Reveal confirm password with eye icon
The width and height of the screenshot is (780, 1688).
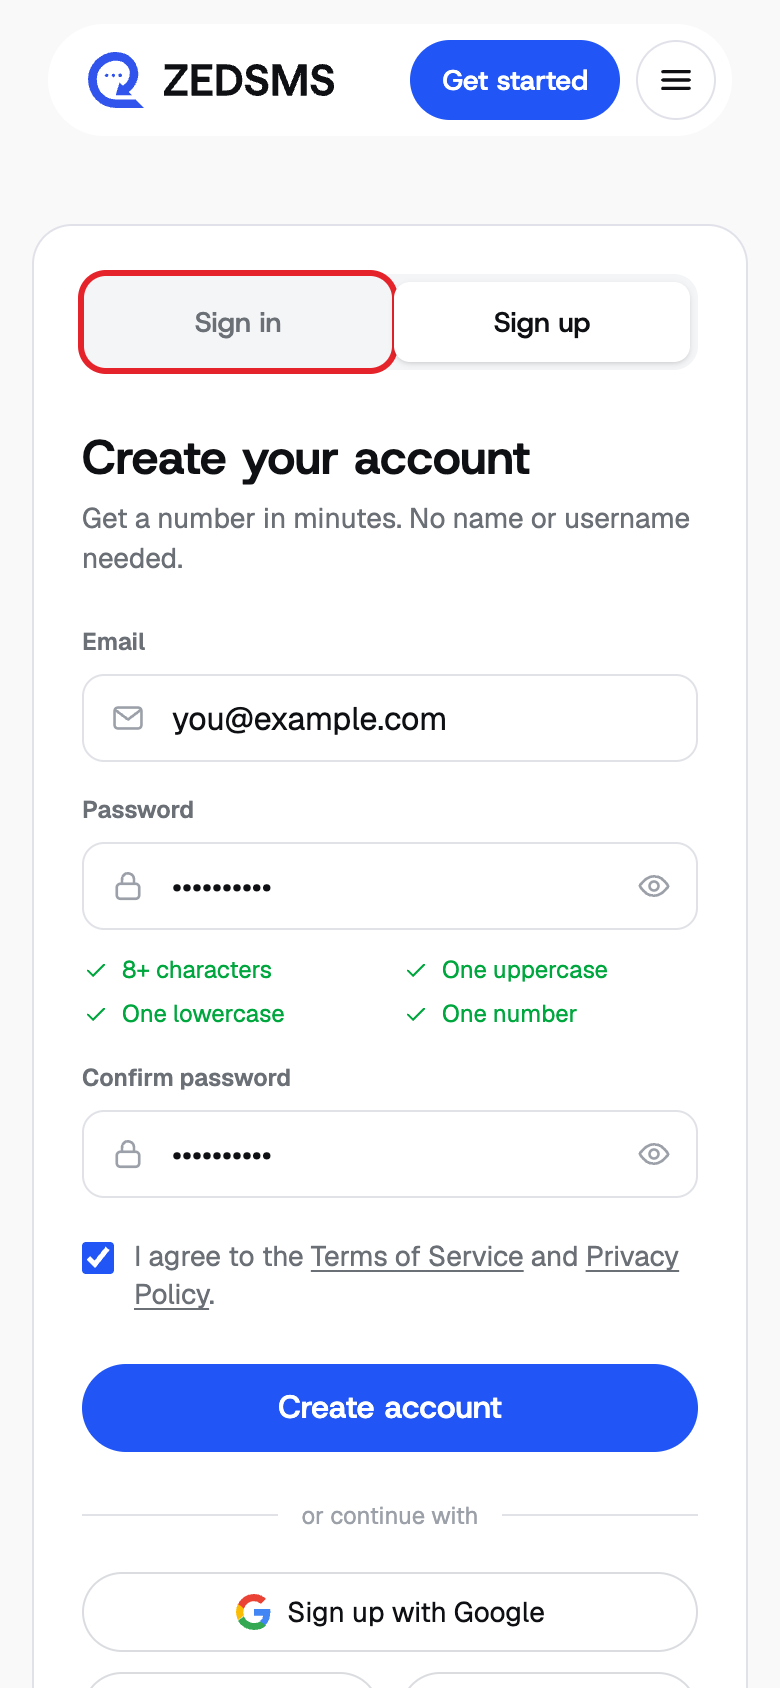654,1154
